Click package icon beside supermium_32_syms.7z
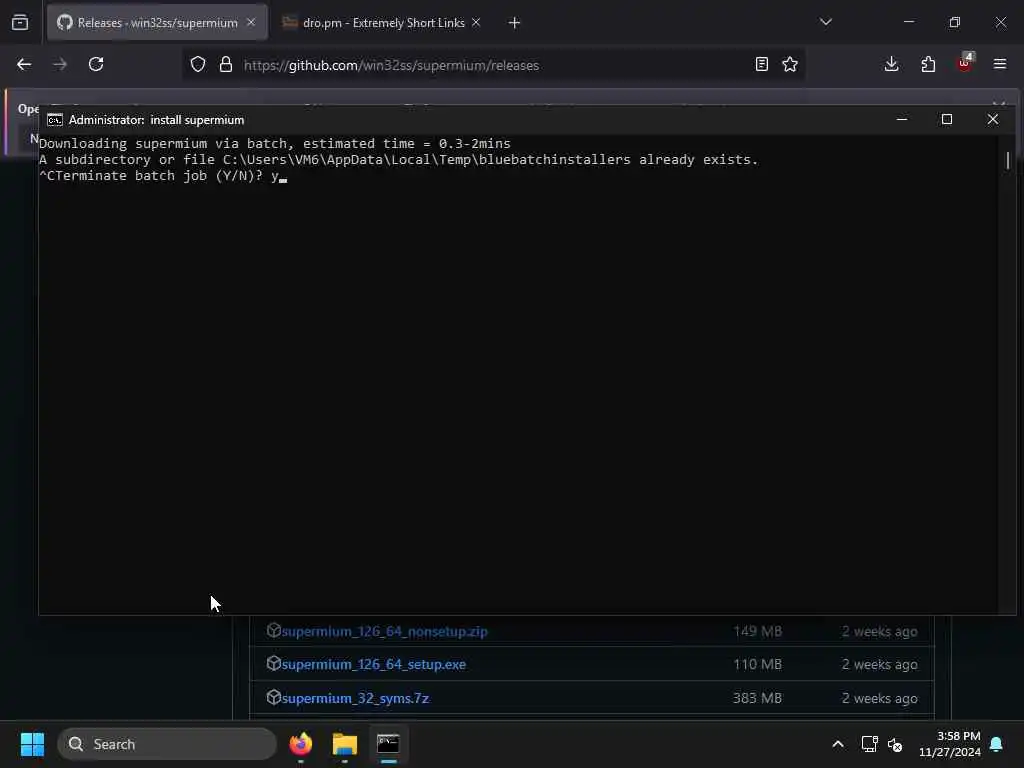Viewport: 1024px width, 768px height. [274, 697]
